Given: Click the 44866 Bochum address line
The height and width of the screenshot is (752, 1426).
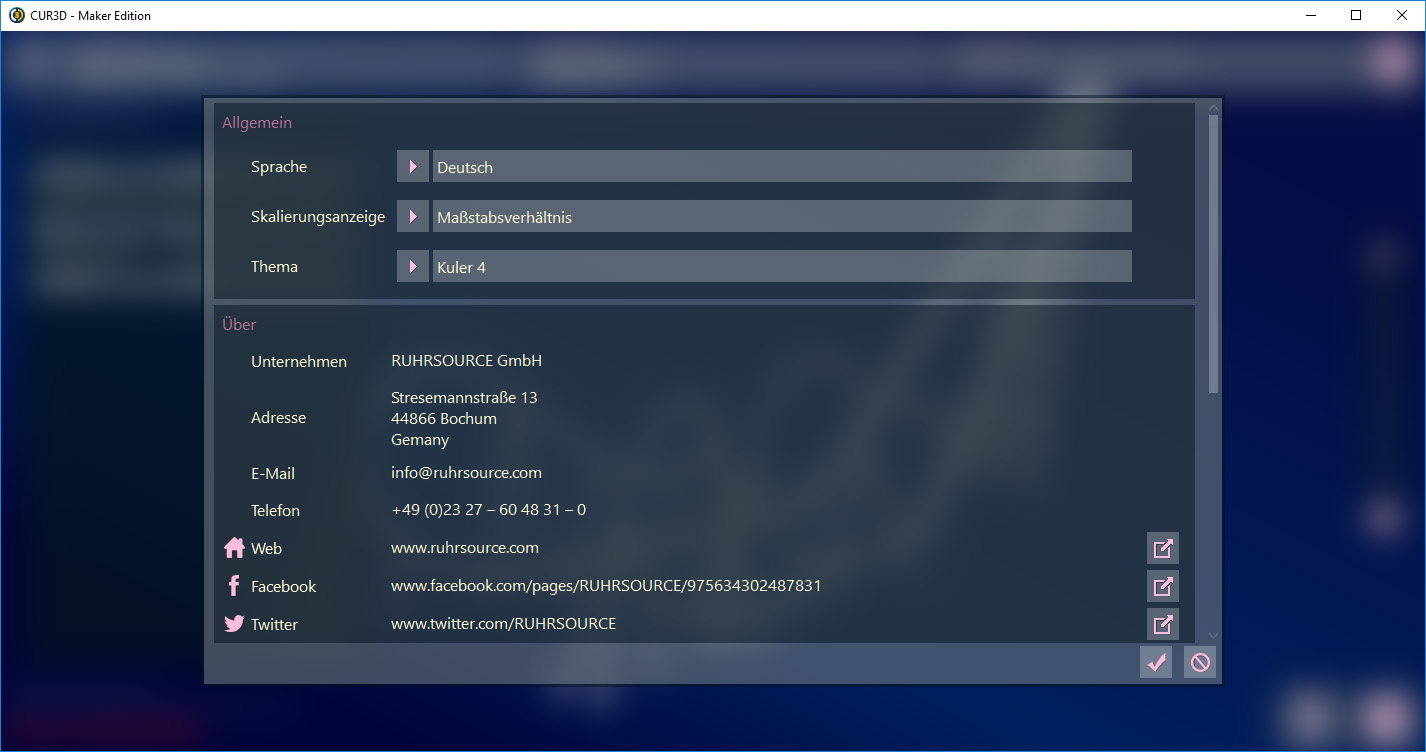Looking at the screenshot, I should point(444,419).
